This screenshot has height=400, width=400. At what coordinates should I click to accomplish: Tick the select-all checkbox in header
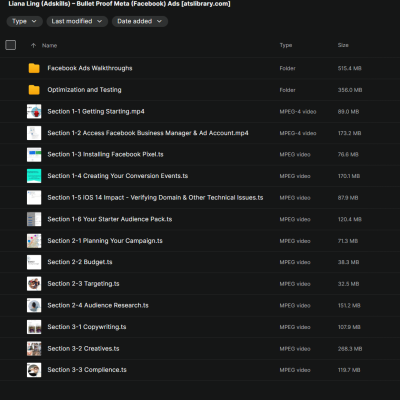(x=11, y=45)
